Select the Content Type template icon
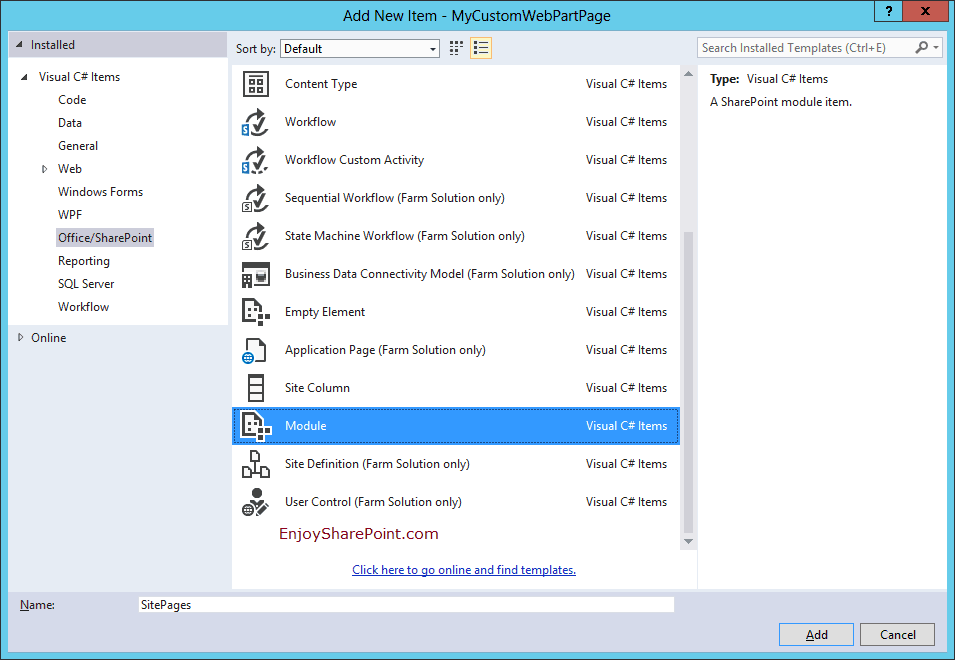This screenshot has height=660, width=955. point(256,84)
